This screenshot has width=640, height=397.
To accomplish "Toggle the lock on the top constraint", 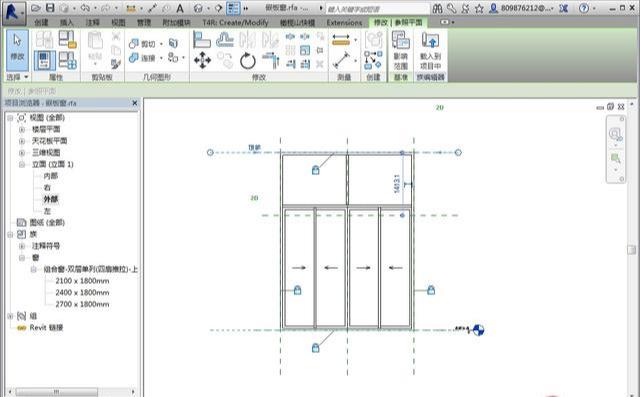I will point(316,170).
